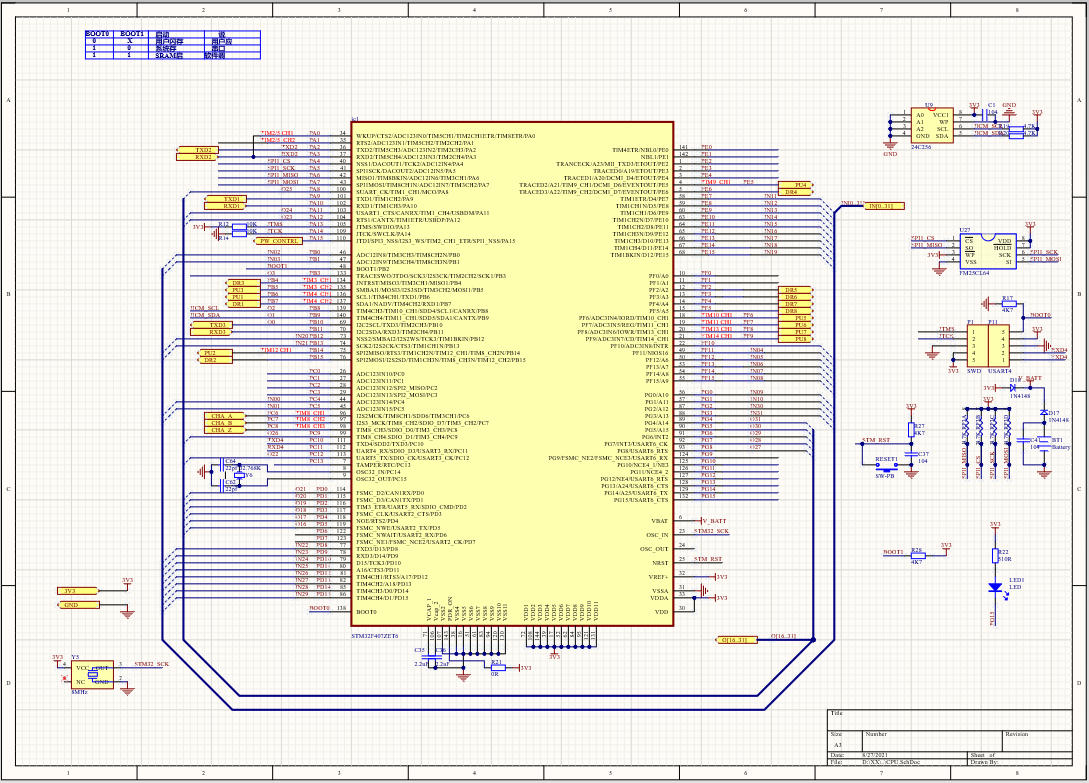Click the Revision field in title block

(1037, 741)
